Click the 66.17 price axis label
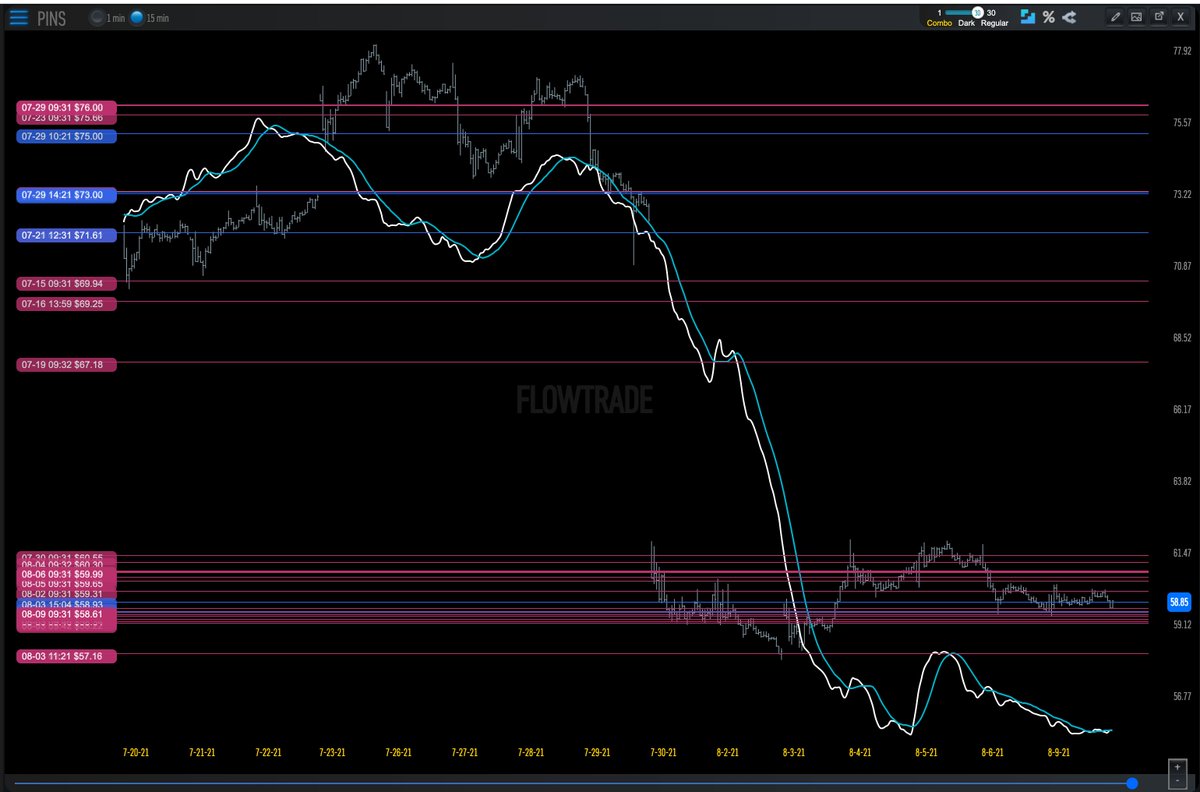The image size is (1200, 792). [1182, 409]
